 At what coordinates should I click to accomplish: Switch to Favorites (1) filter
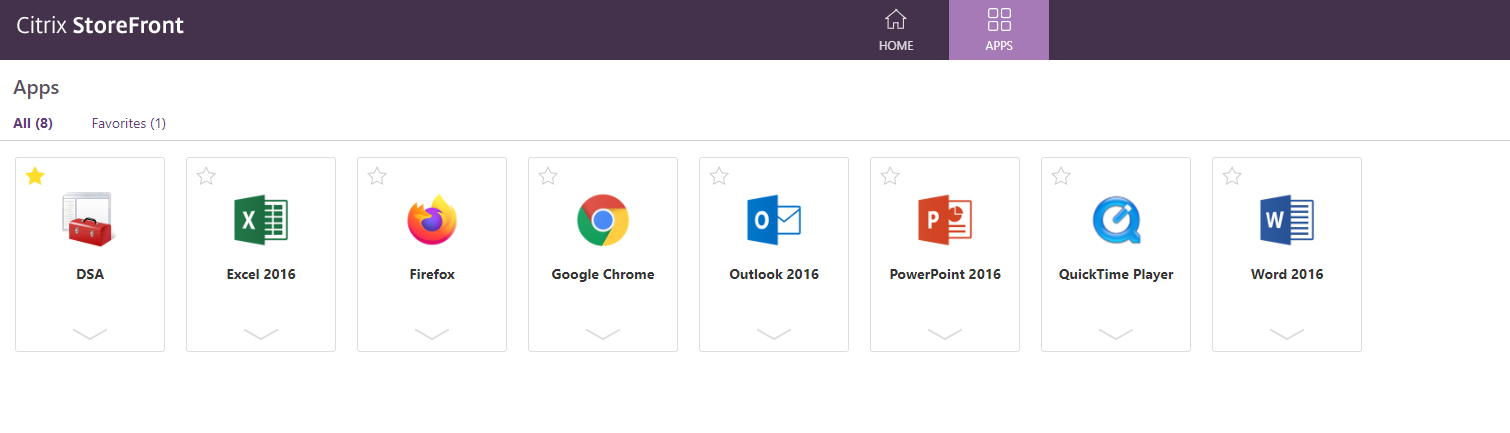point(129,123)
